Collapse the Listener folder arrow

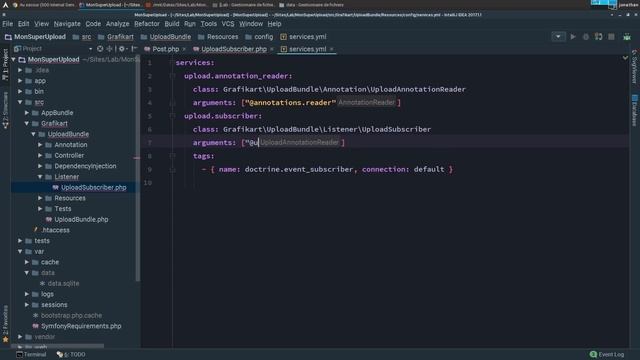tap(40, 177)
